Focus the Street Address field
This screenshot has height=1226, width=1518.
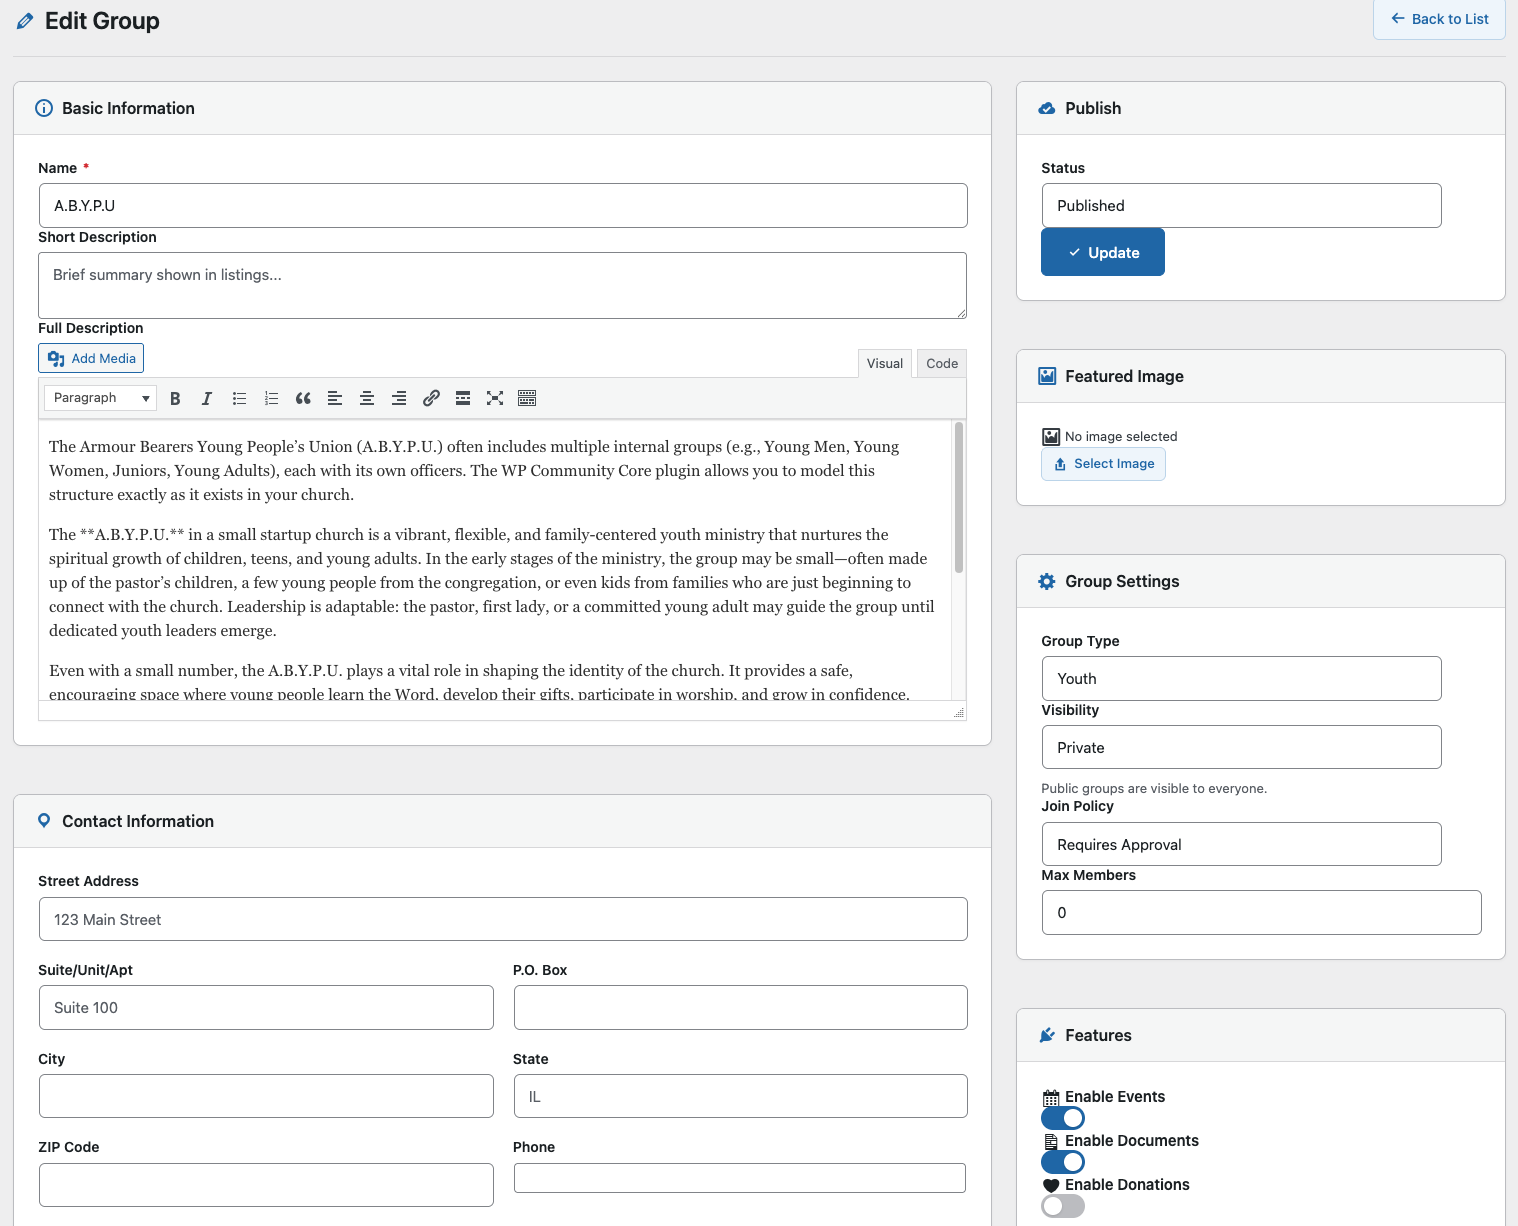click(x=503, y=920)
